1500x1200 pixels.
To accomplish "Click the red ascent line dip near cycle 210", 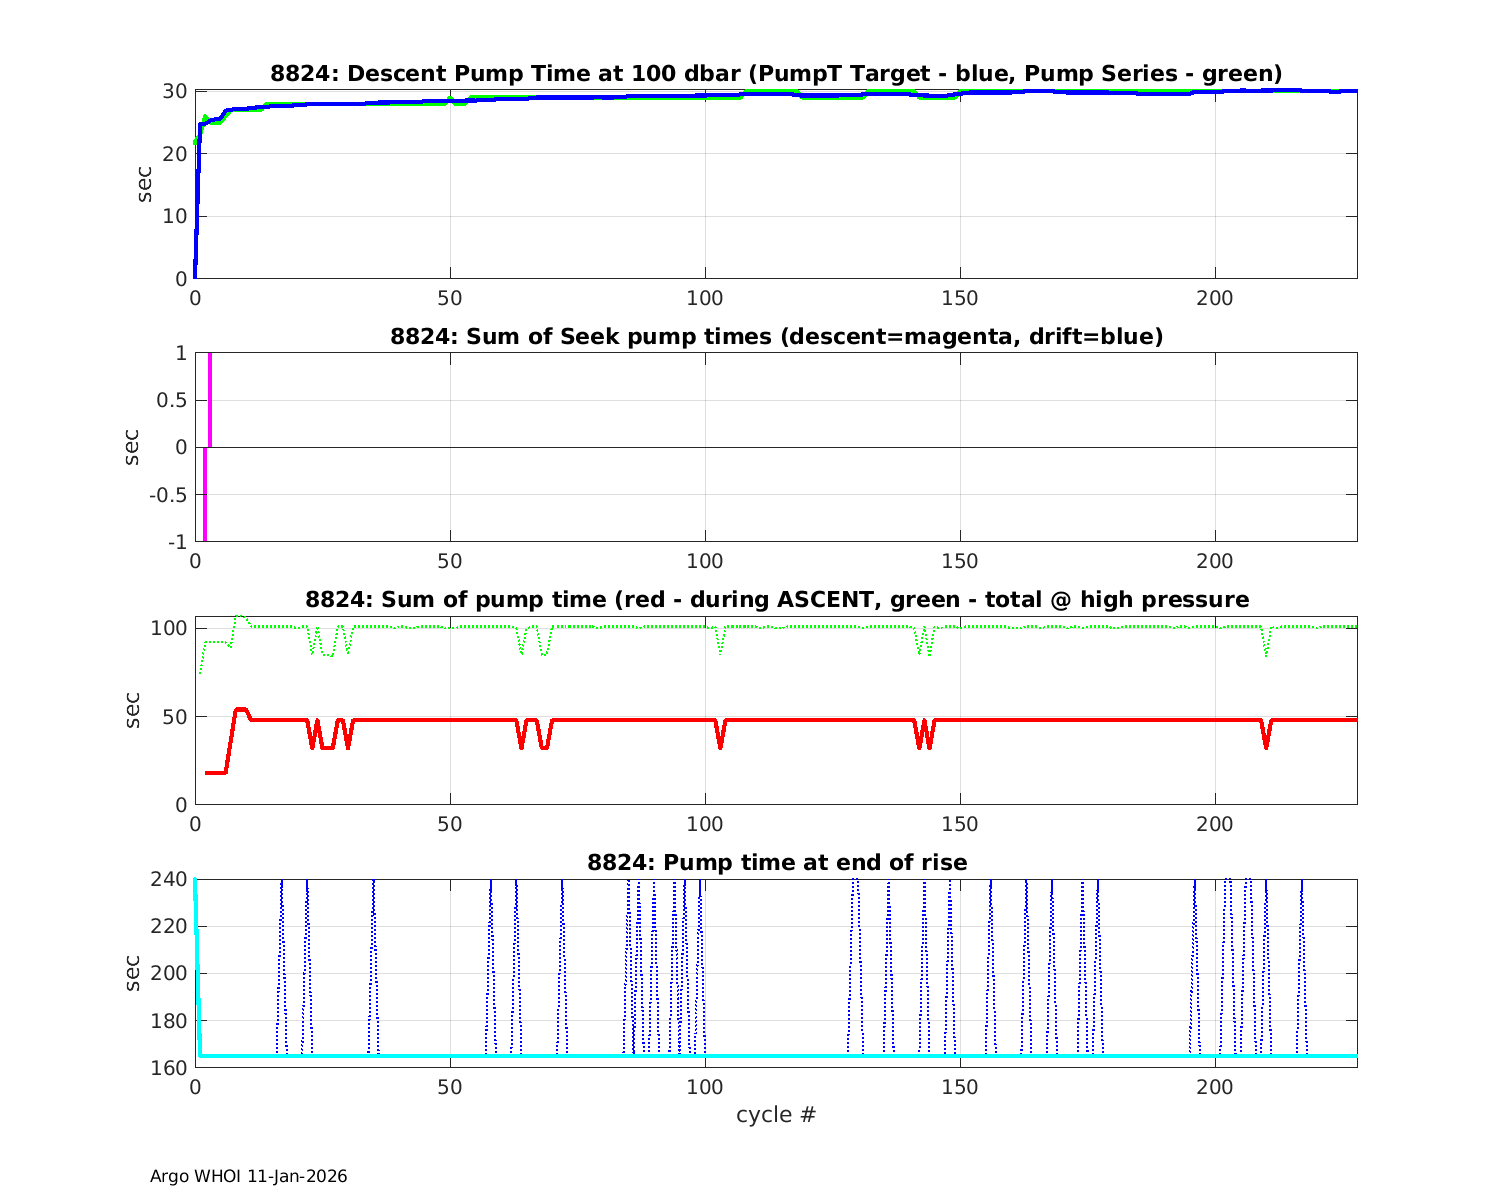I will pos(1266,740).
